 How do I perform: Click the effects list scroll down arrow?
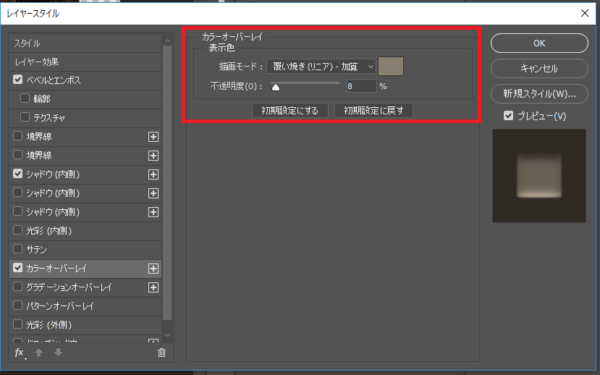167,335
